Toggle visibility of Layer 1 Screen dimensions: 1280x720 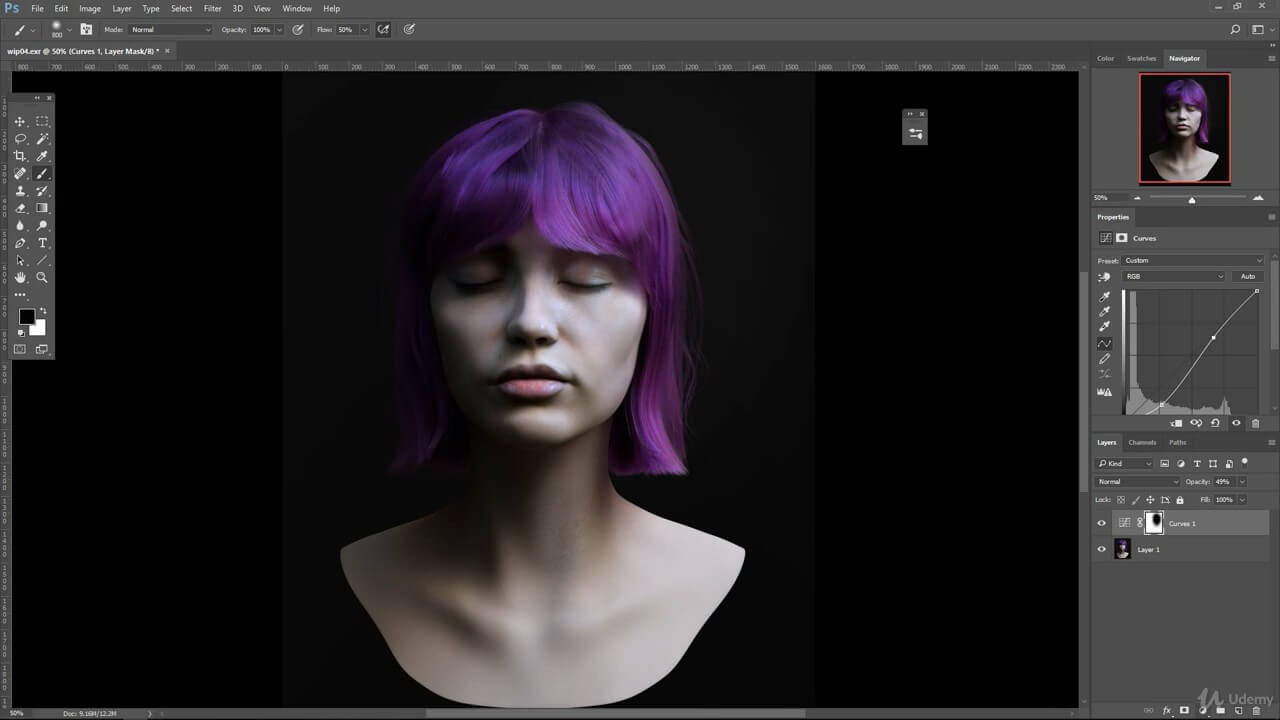point(1102,549)
